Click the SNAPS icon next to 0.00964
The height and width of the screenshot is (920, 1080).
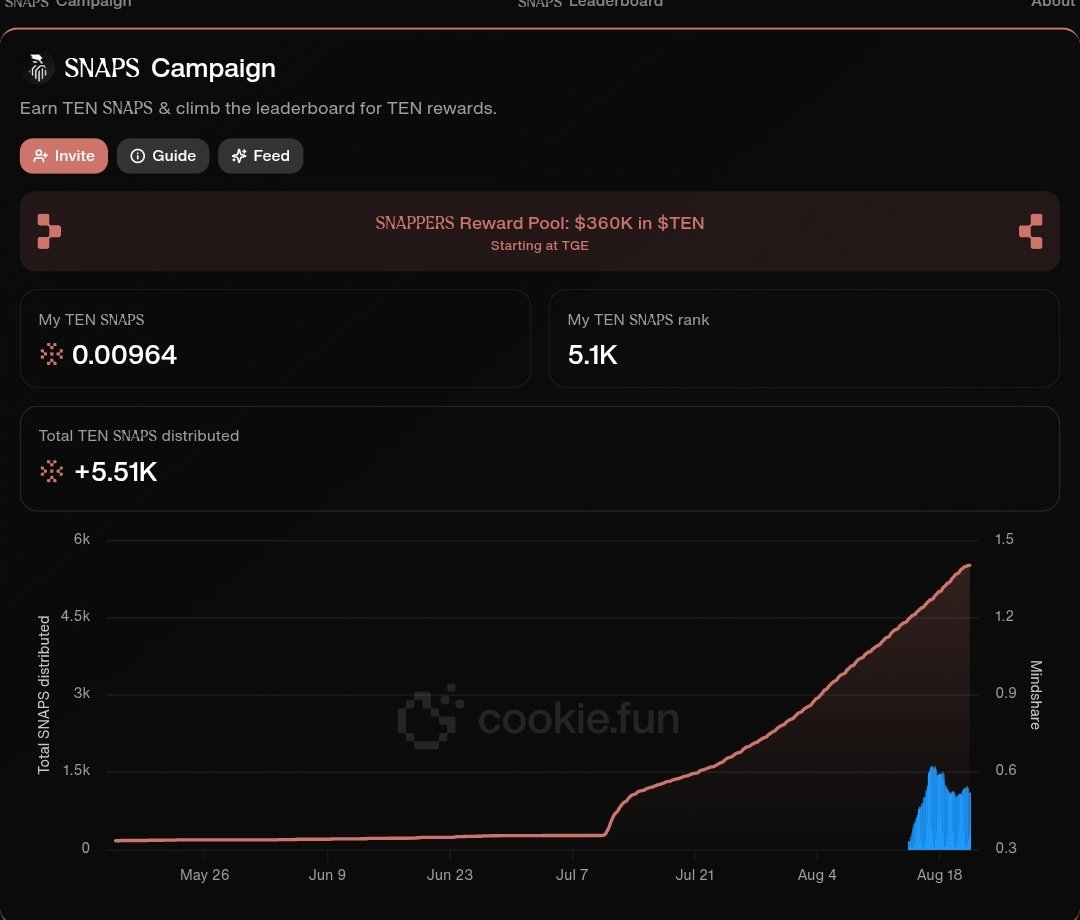pyautogui.click(x=52, y=355)
